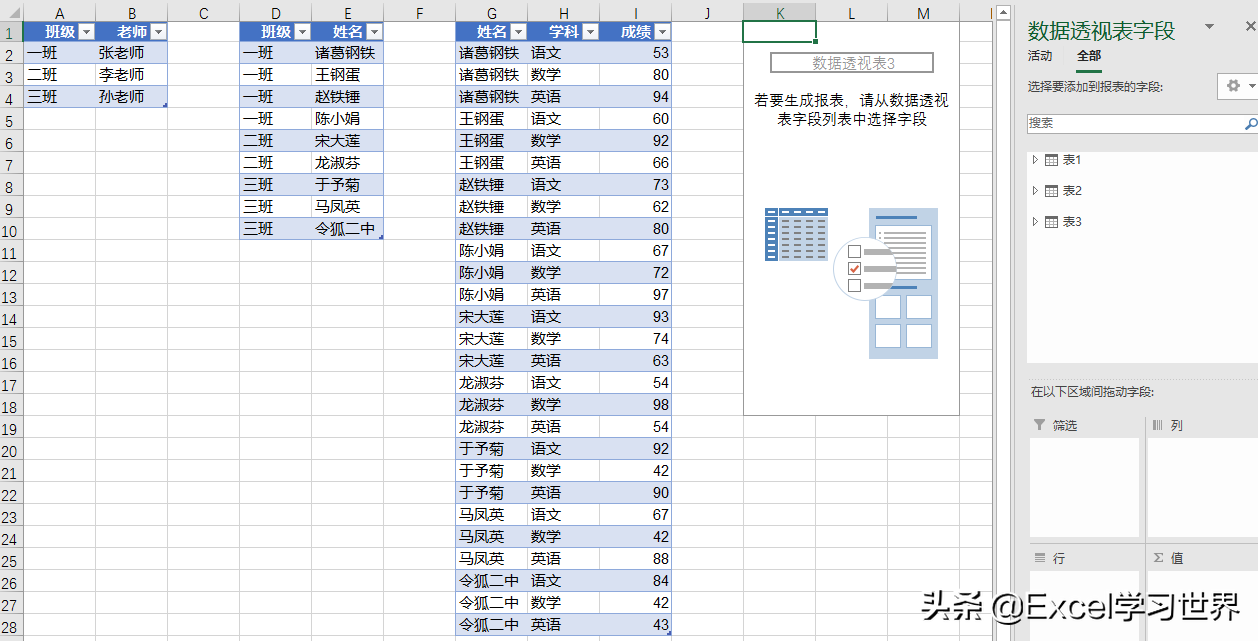The height and width of the screenshot is (641, 1258).
Task: Select cell E6 containing 宋大莲
Action: click(348, 140)
